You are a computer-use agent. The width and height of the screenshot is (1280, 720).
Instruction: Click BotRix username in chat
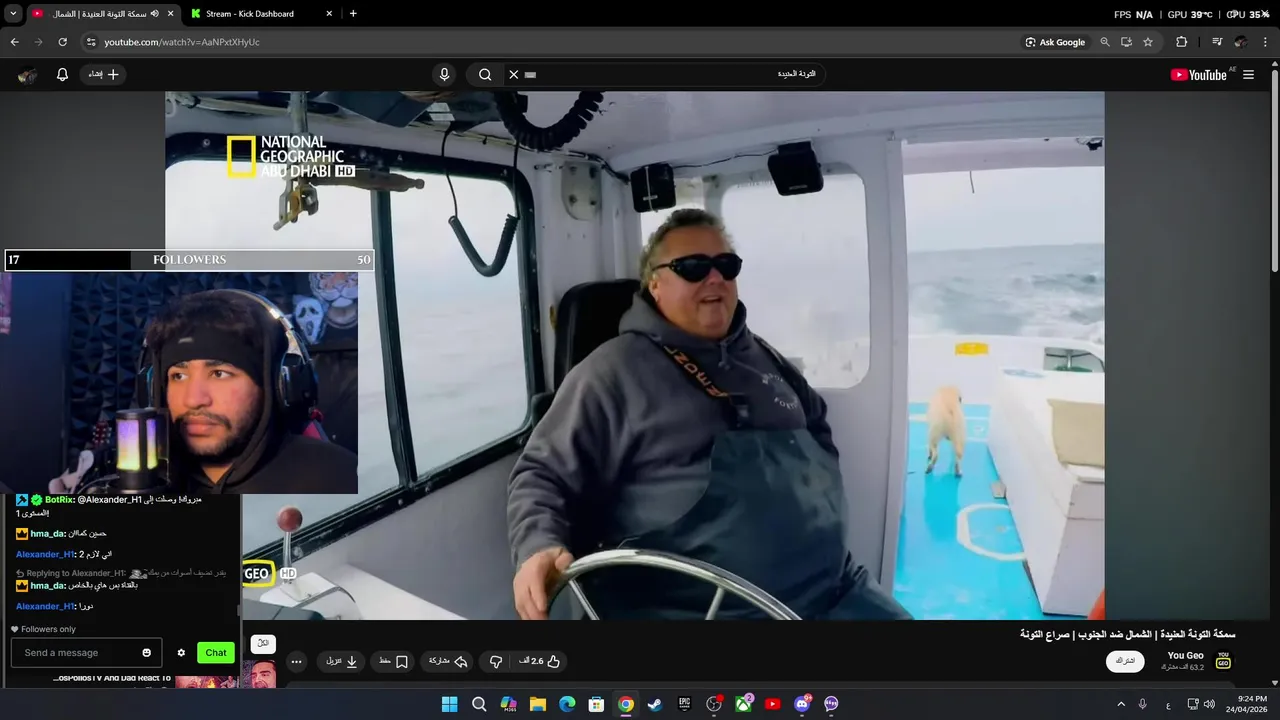point(59,500)
